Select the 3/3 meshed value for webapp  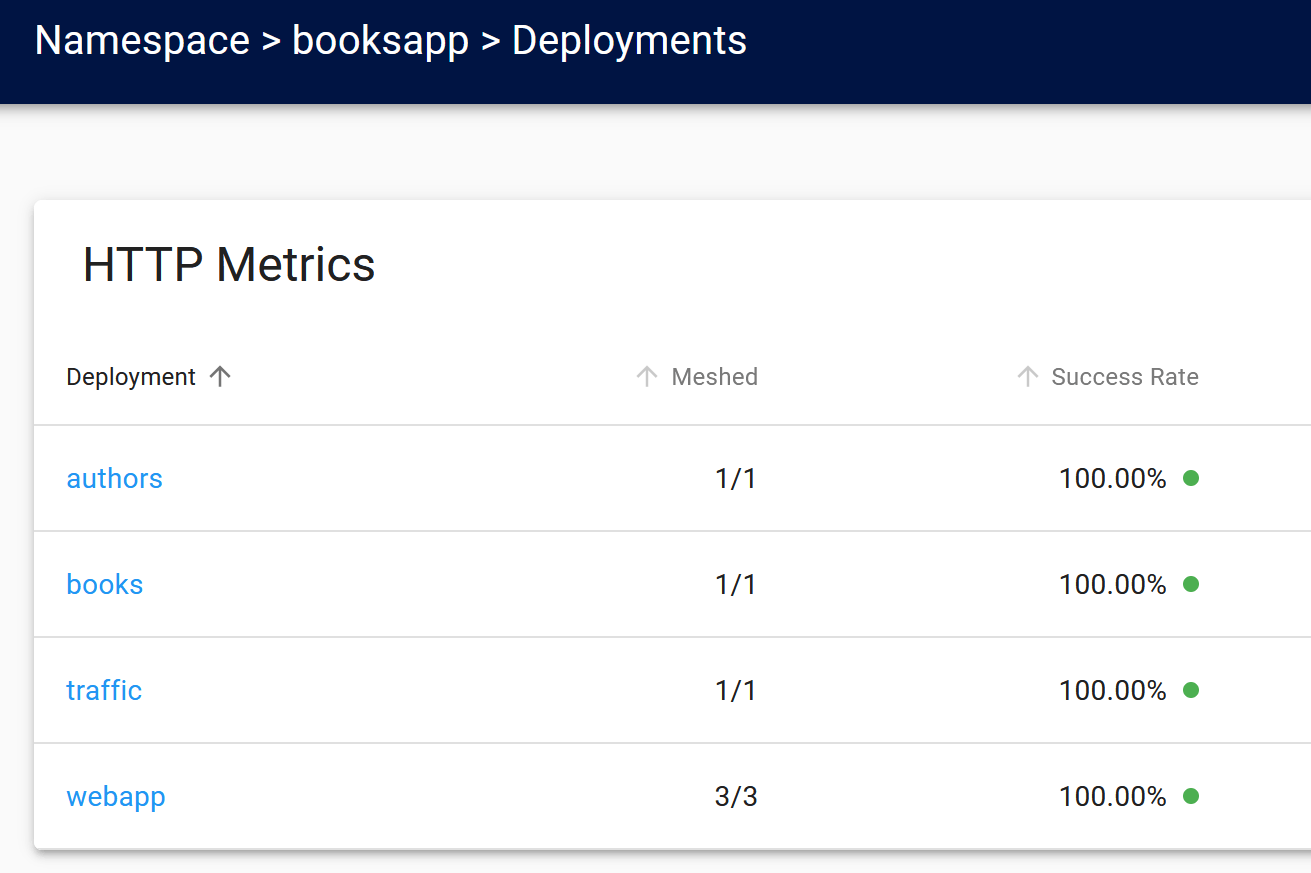(x=736, y=797)
